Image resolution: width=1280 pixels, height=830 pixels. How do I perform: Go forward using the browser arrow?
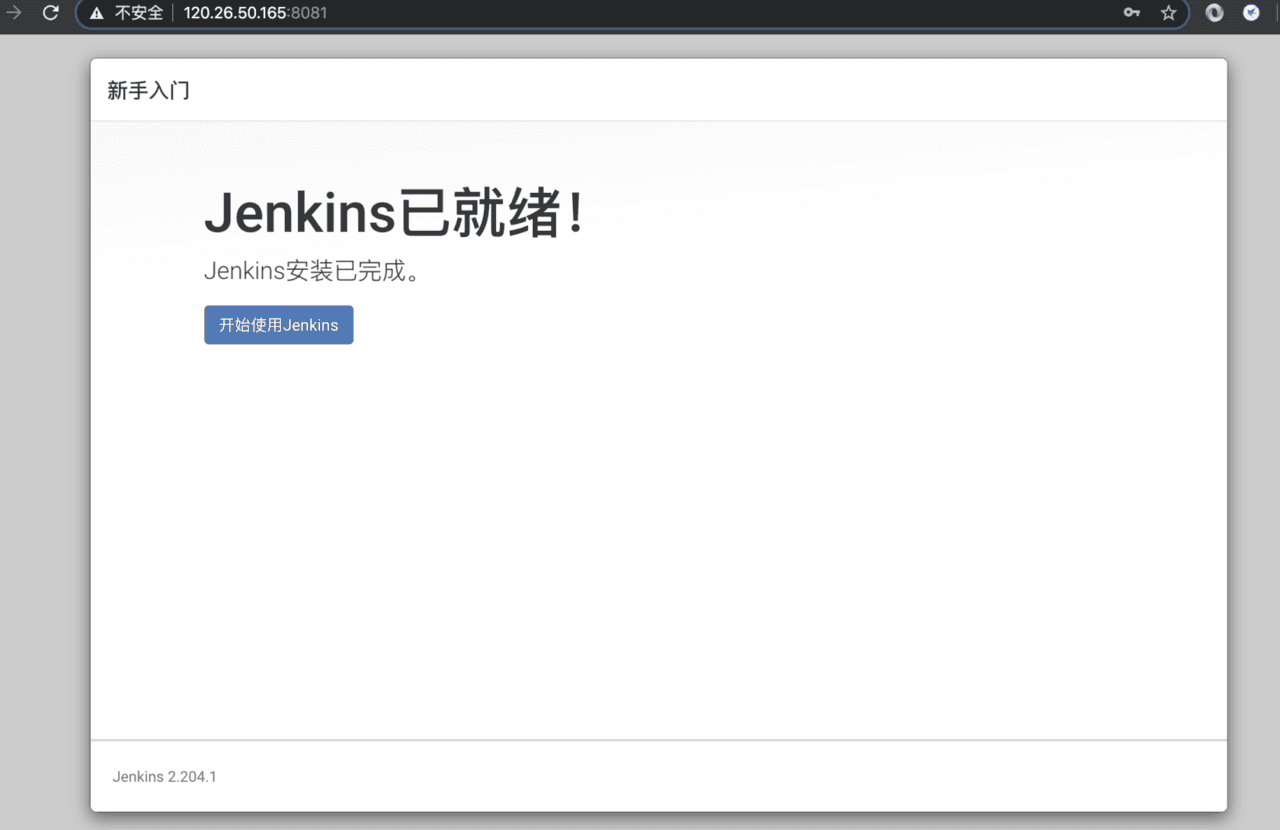14,13
